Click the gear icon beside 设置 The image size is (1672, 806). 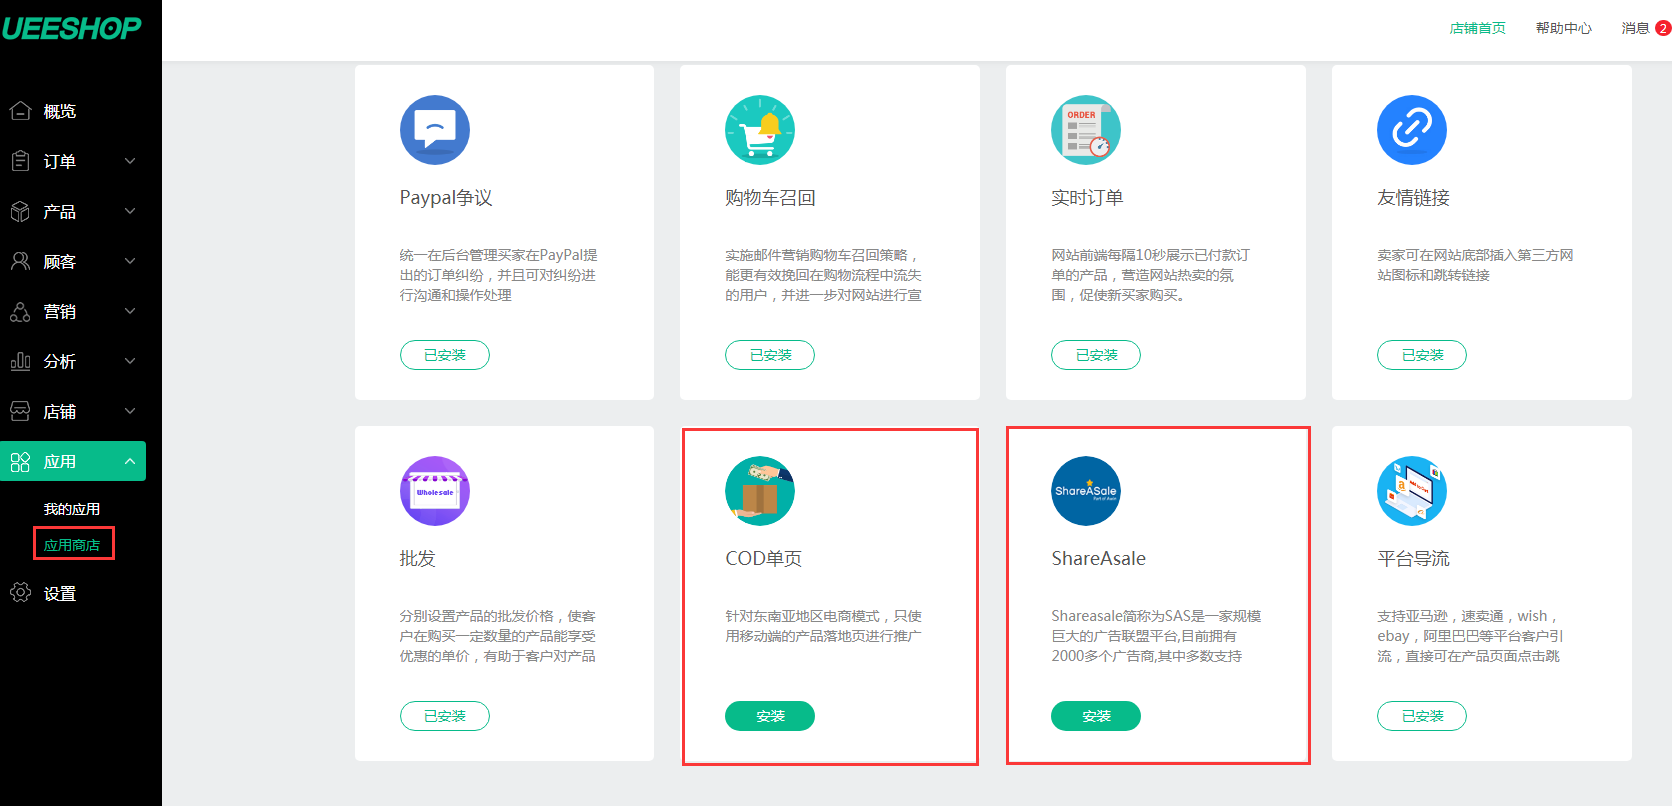[20, 593]
